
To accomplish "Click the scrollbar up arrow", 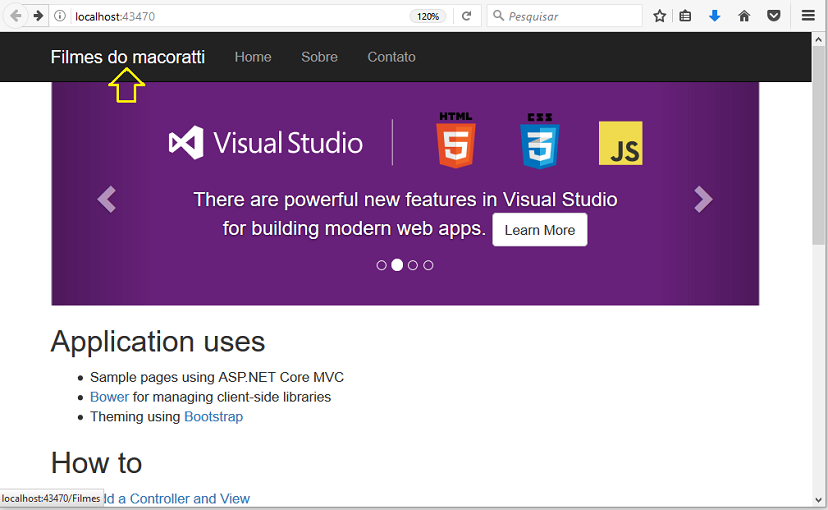I will (818, 40).
